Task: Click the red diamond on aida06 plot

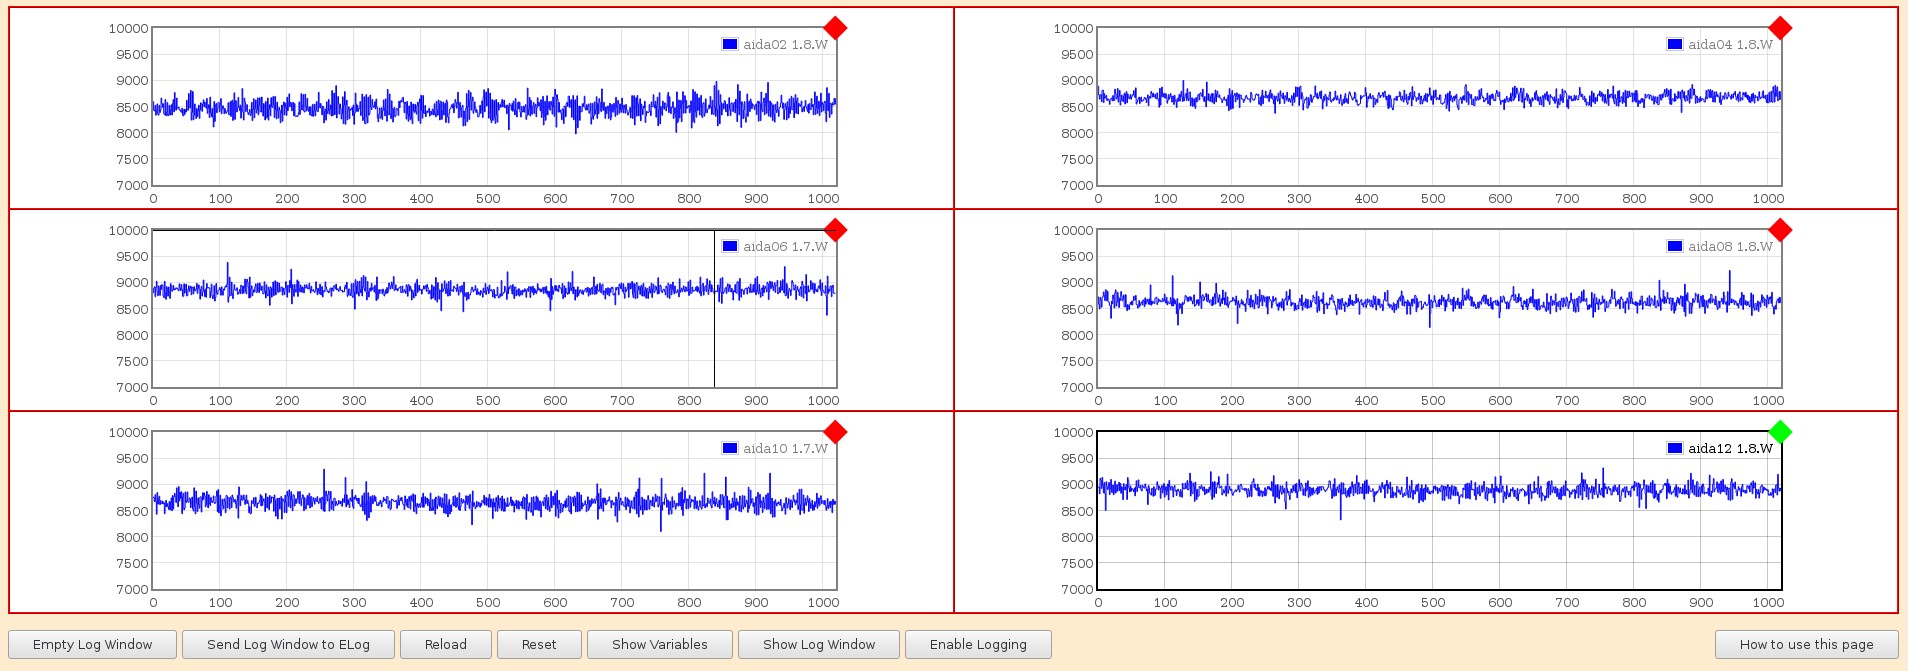Action: click(x=835, y=230)
